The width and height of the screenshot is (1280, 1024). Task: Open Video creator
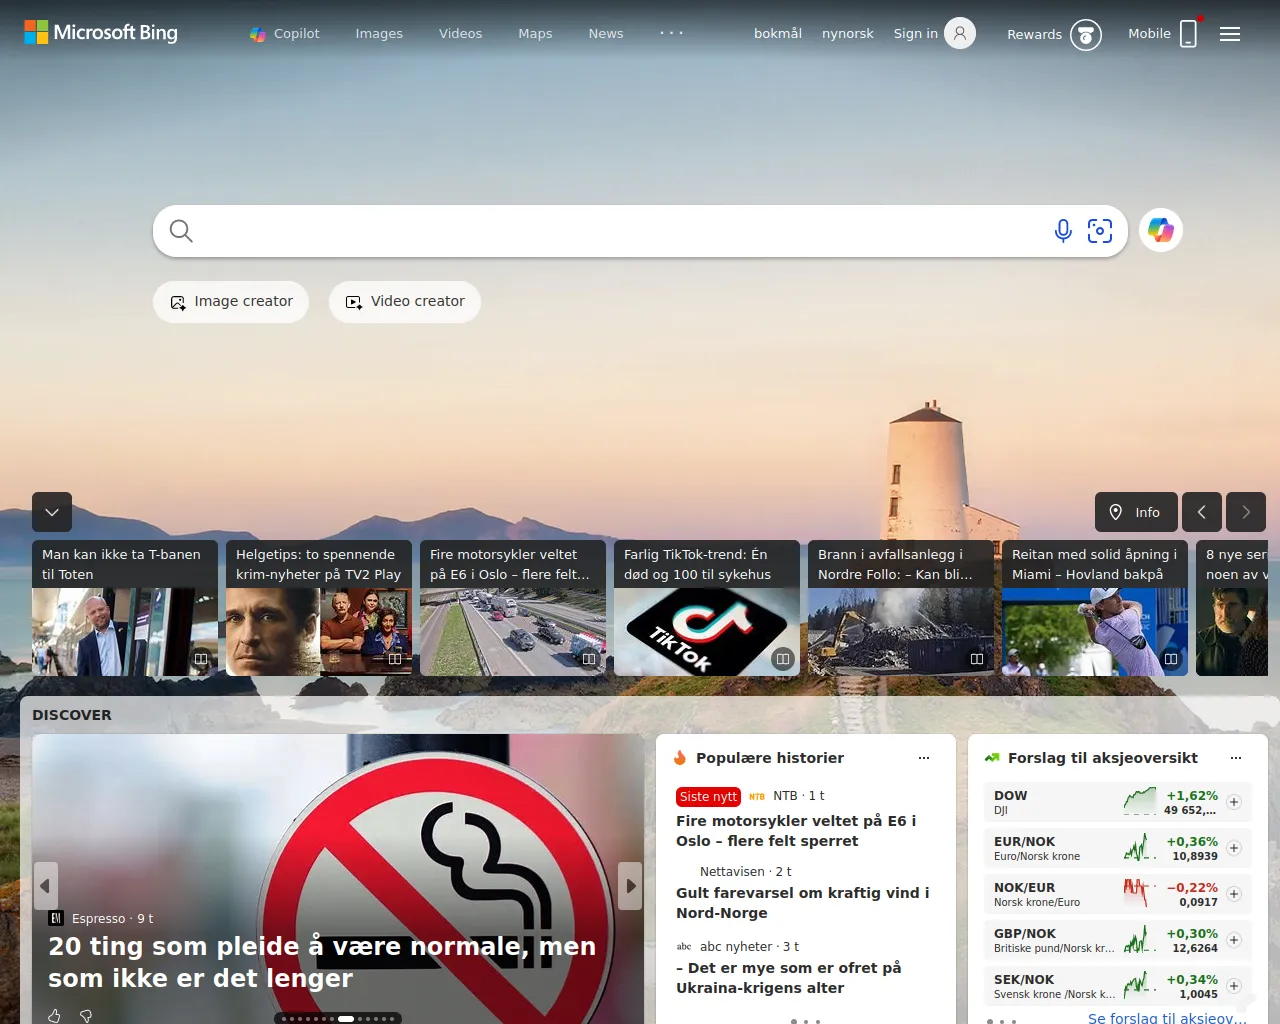[405, 302]
